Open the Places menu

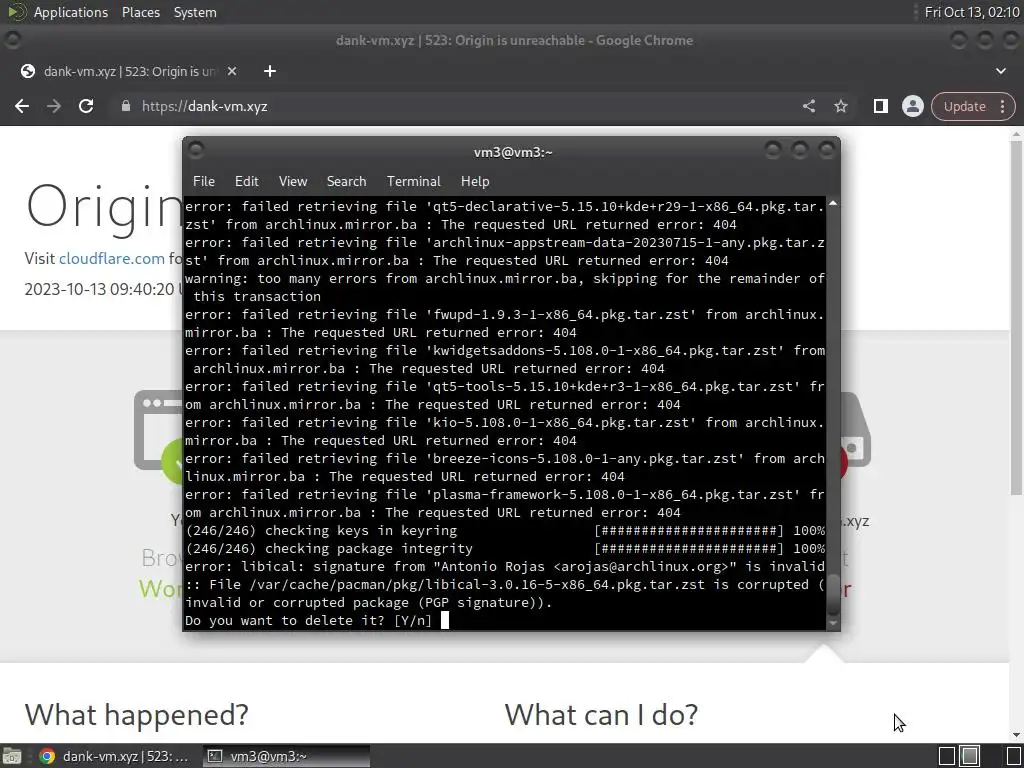click(140, 12)
